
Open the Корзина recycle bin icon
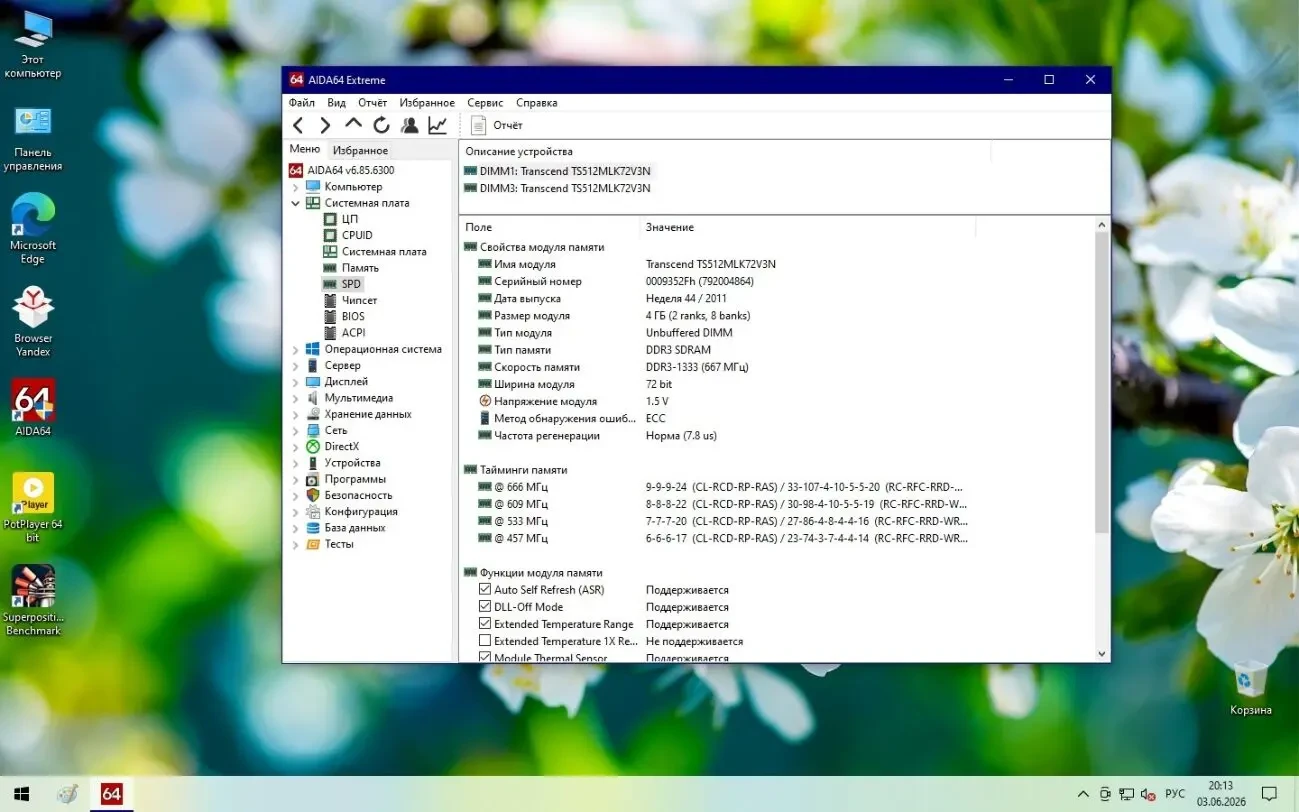[x=1251, y=688]
